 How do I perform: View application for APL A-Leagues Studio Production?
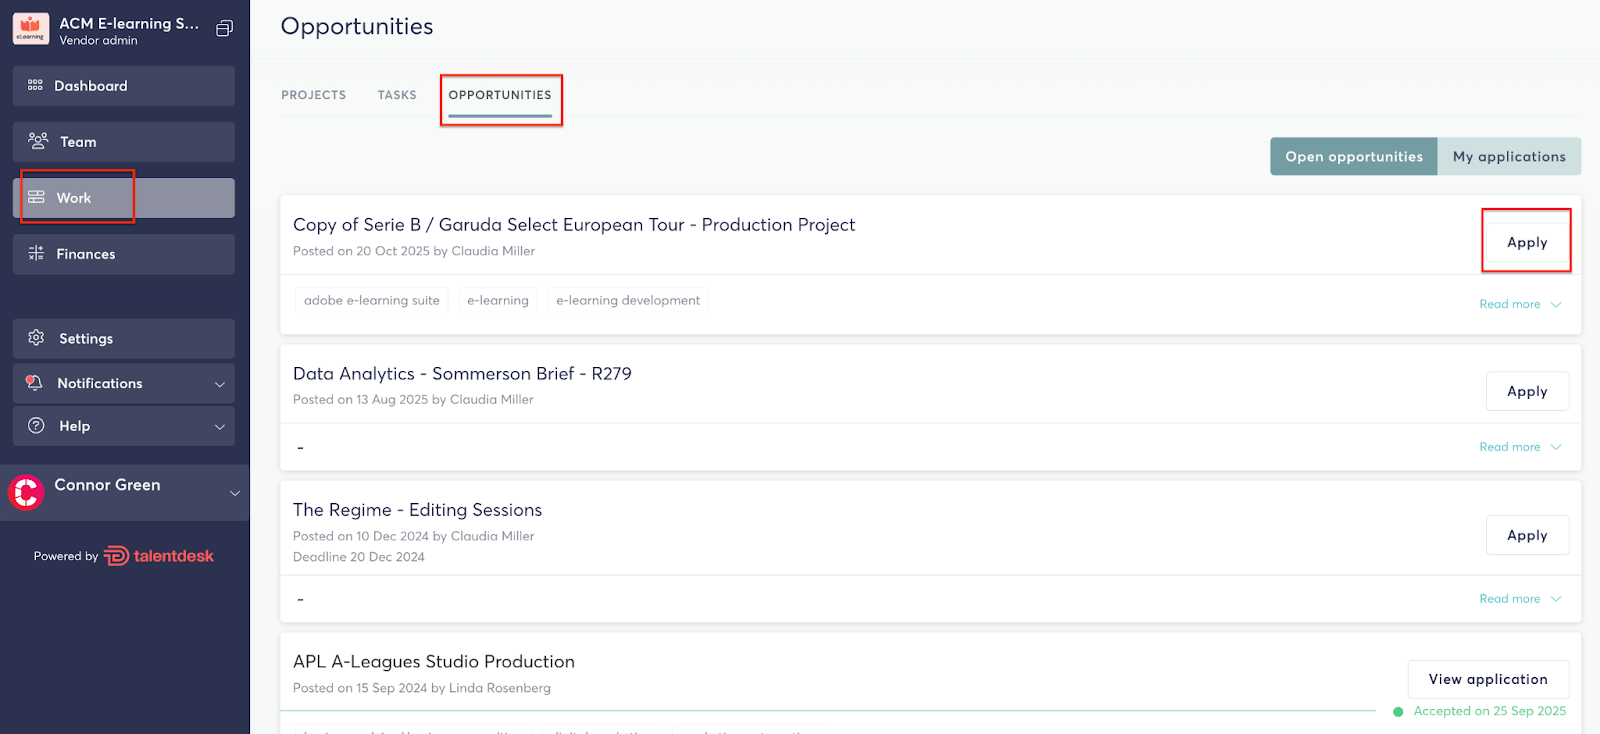pos(1487,679)
